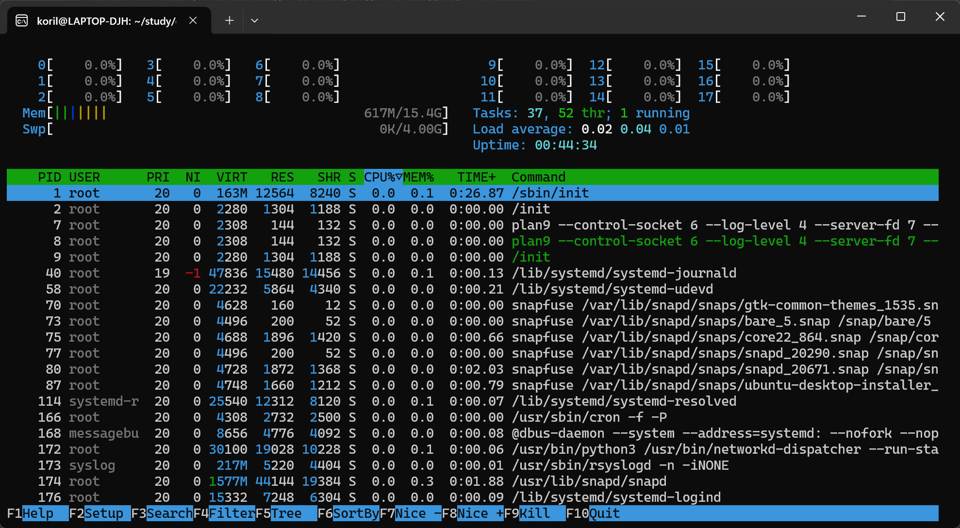Screen dimensions: 960x528
Task: Maximize the terminal window
Action: point(900,17)
